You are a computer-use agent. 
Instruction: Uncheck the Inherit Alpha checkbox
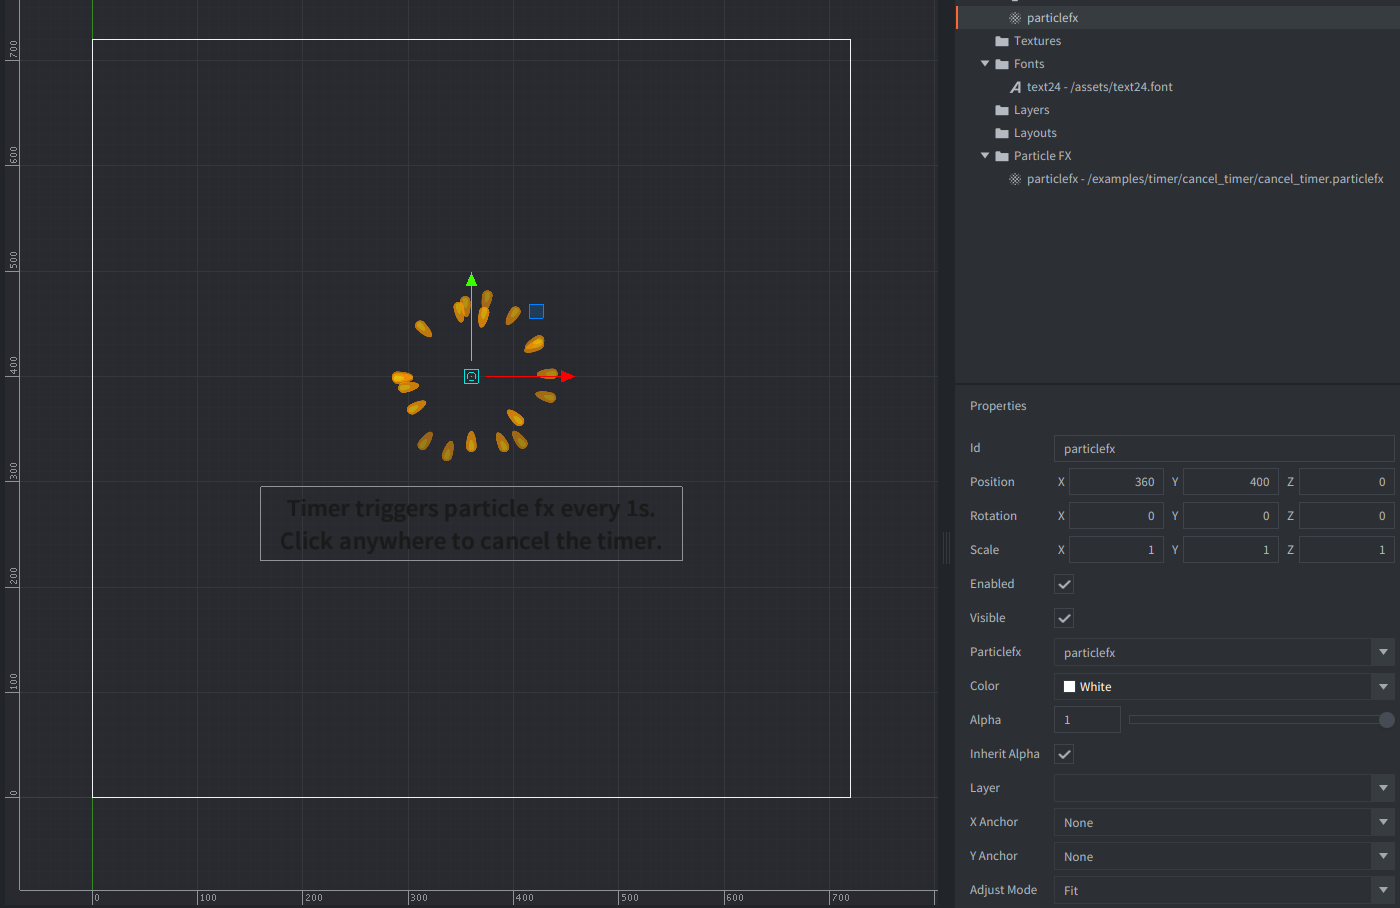coord(1064,754)
